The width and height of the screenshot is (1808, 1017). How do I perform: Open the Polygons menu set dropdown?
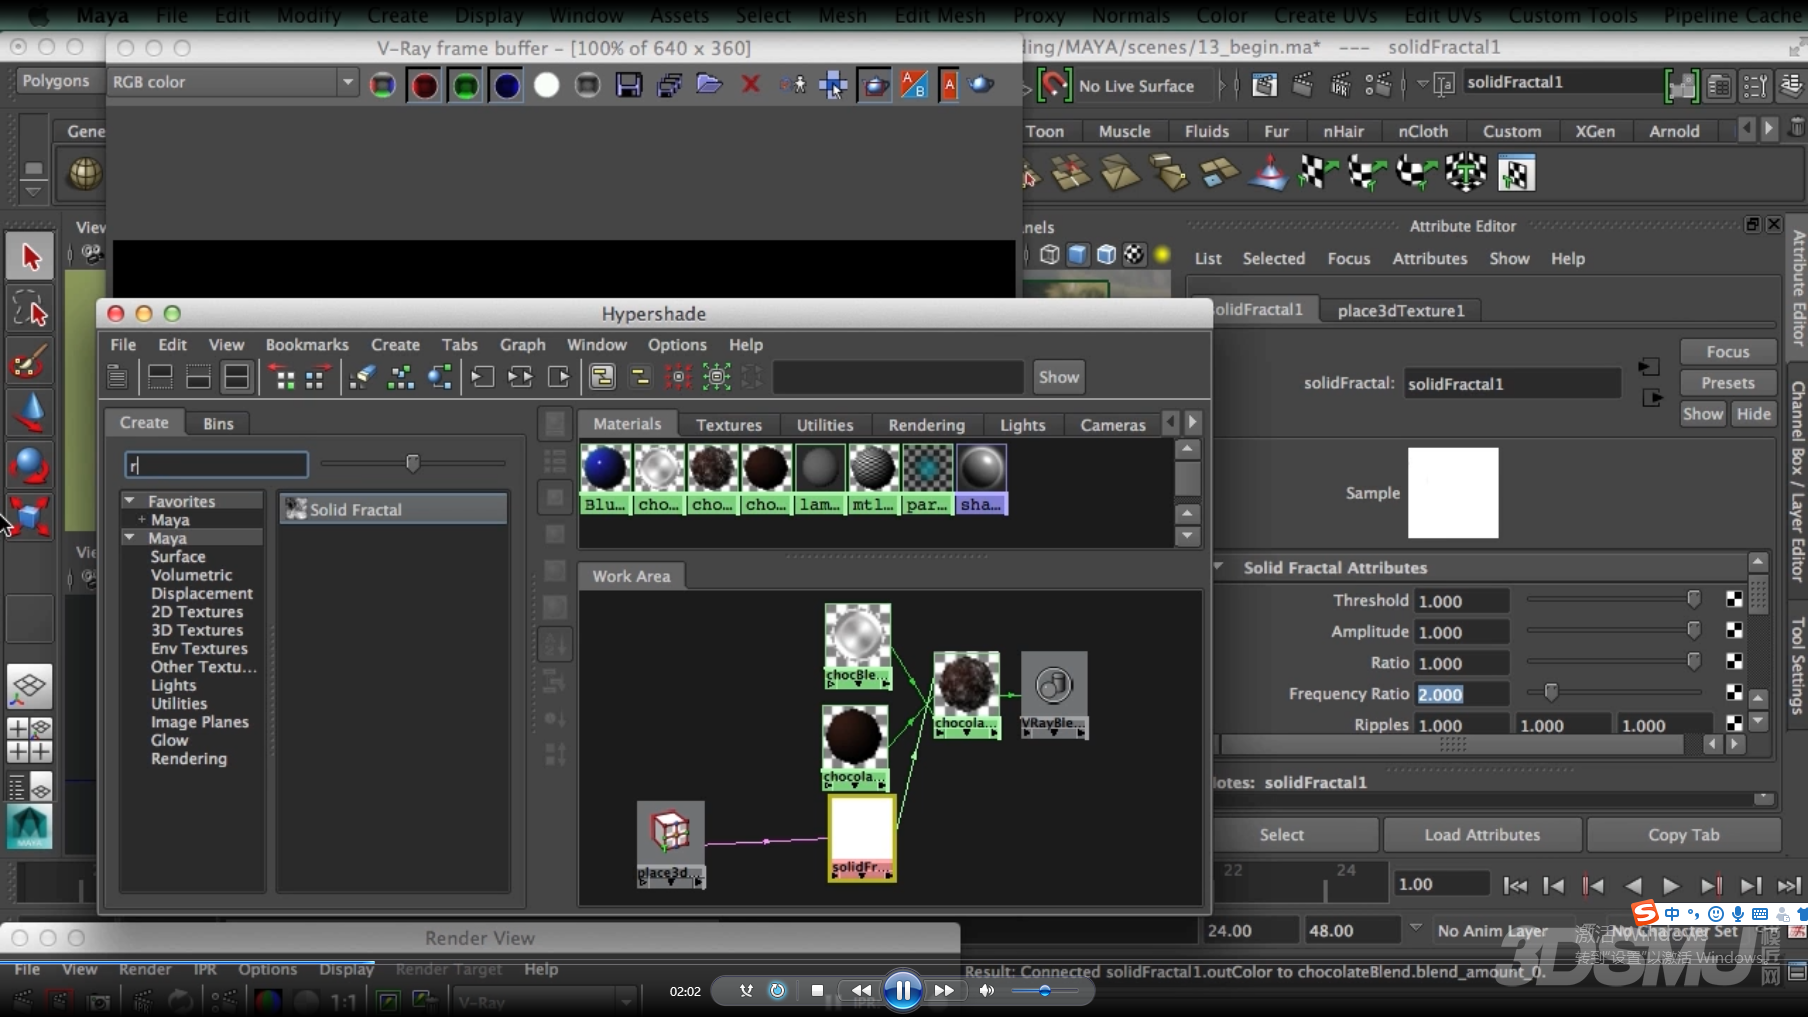pos(55,81)
